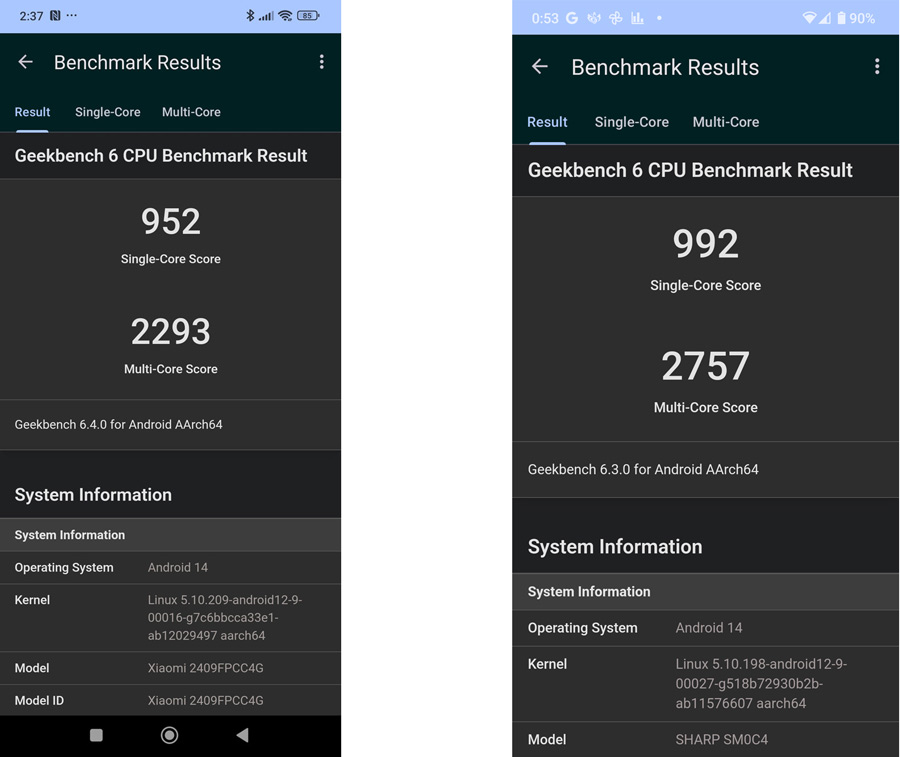This screenshot has height=757, width=900.
Task: Tap the back arrow on the SHARP screen
Action: point(540,67)
